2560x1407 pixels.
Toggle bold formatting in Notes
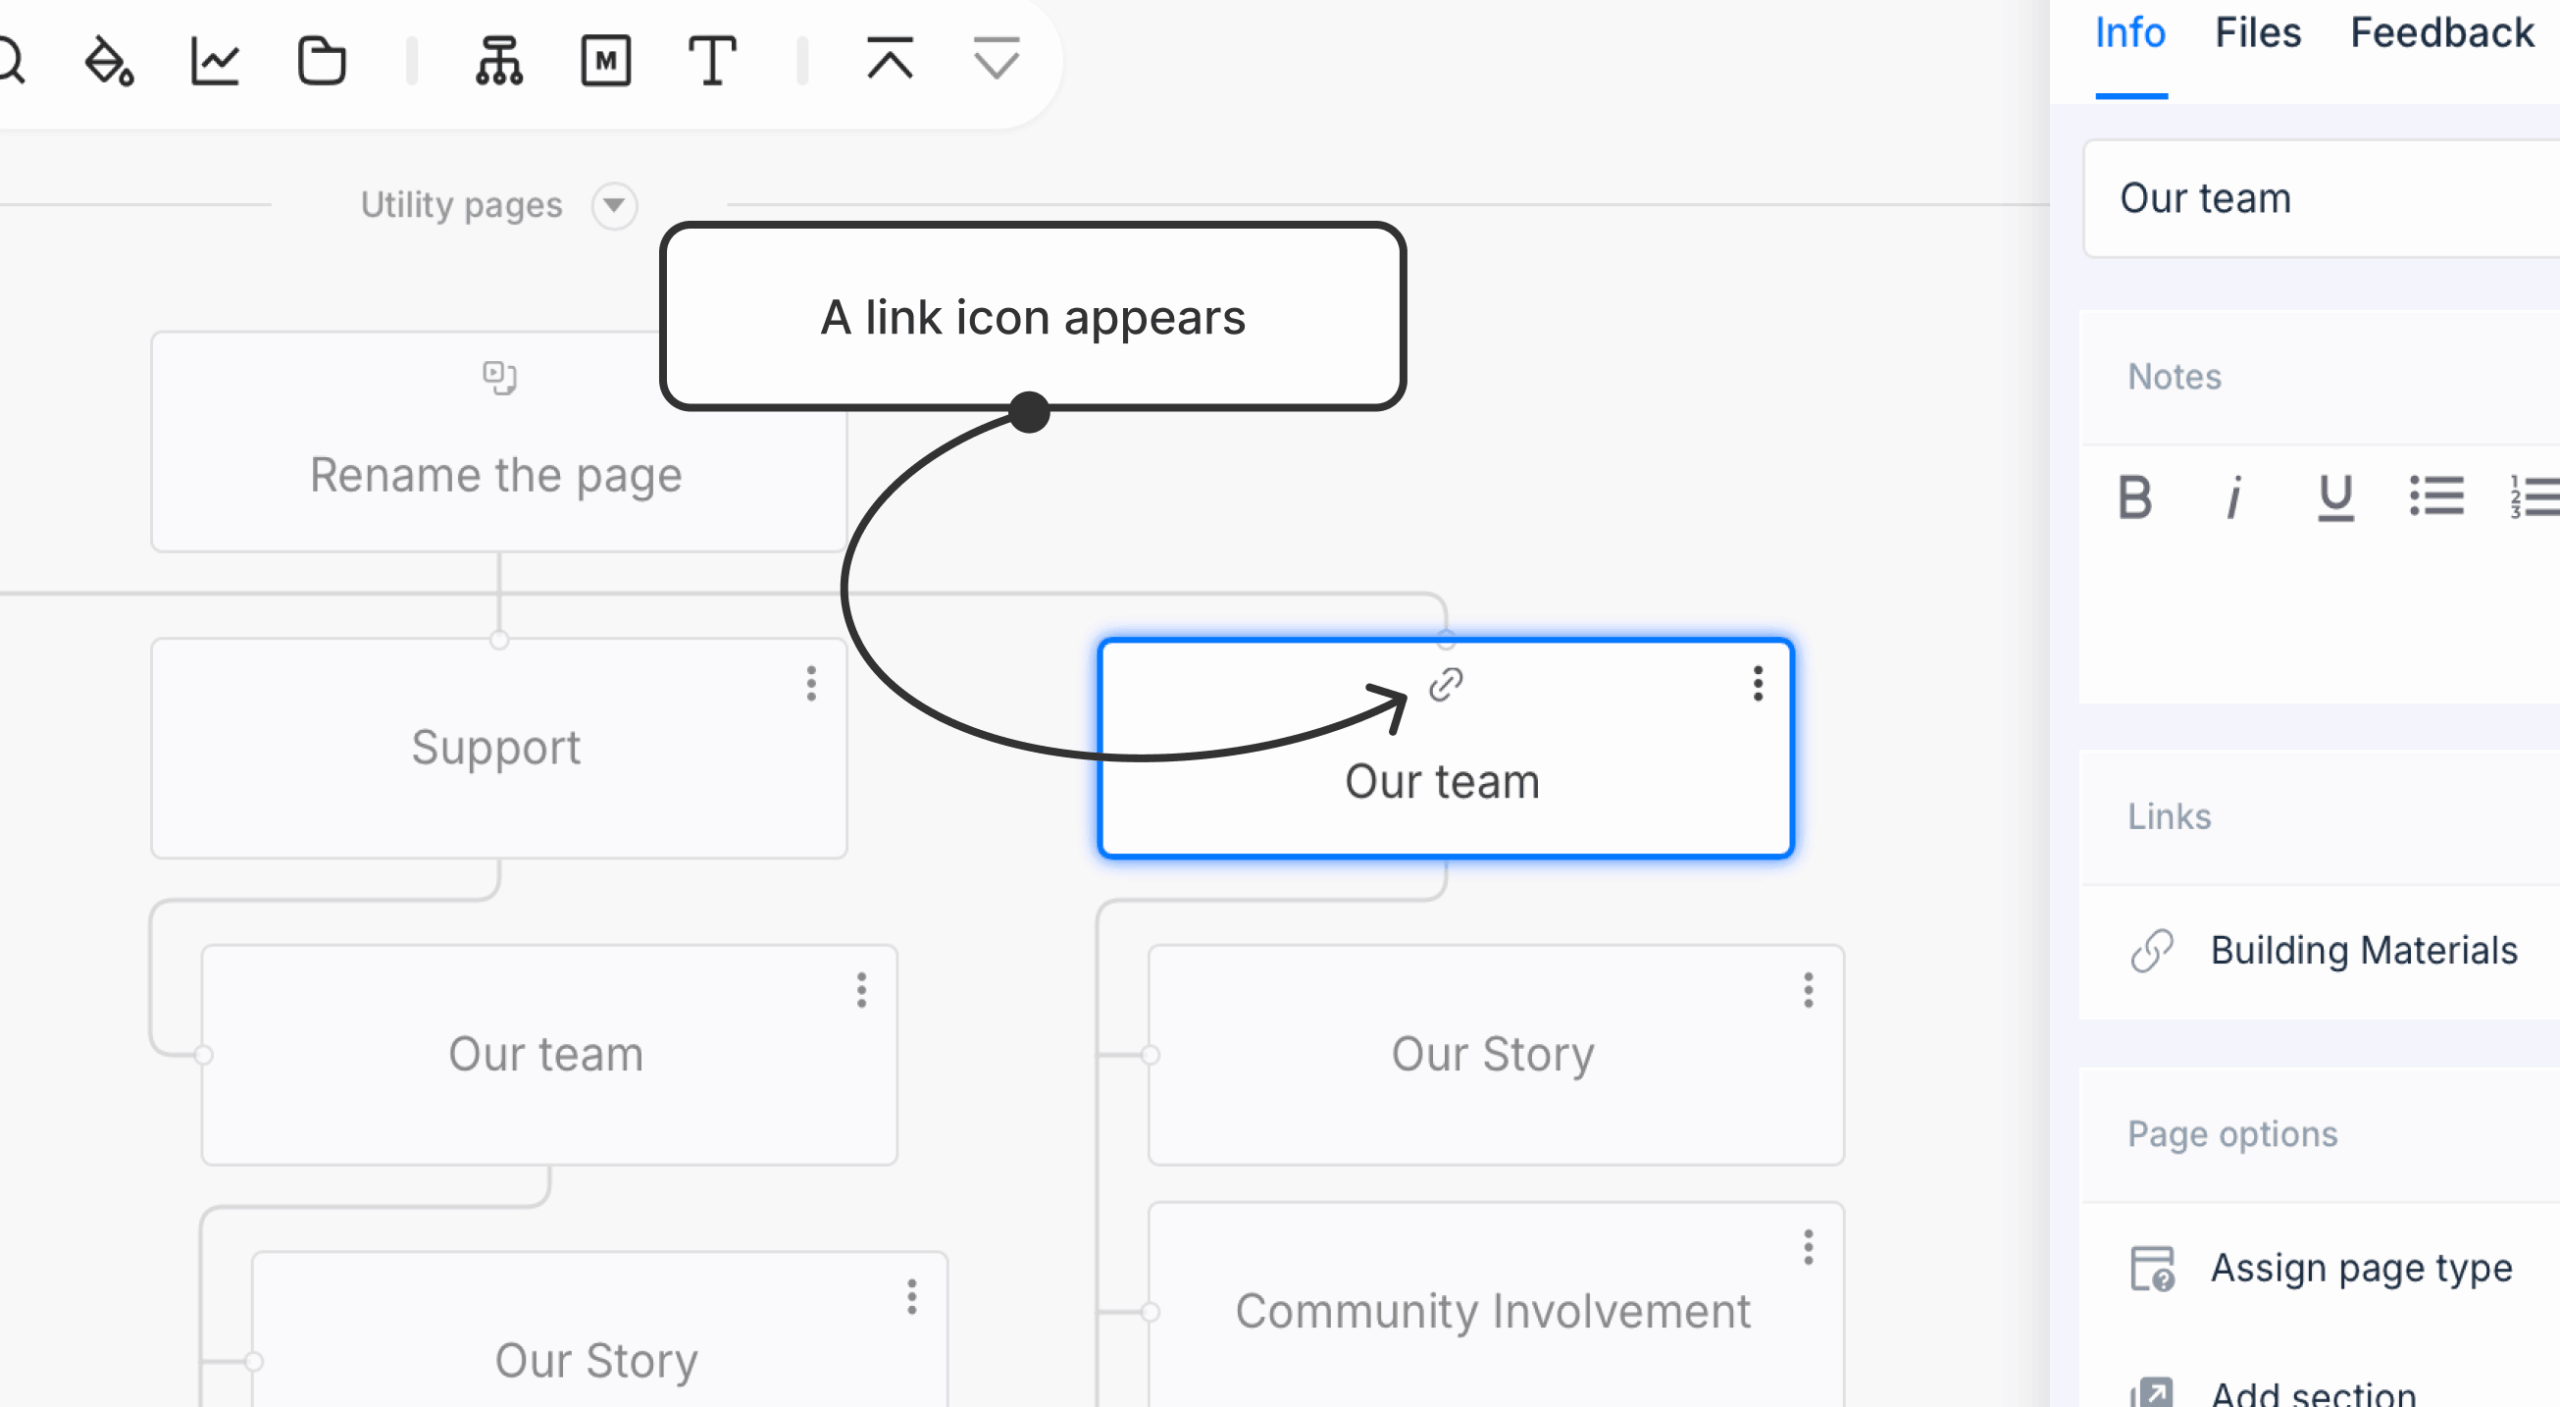[x=2135, y=497]
